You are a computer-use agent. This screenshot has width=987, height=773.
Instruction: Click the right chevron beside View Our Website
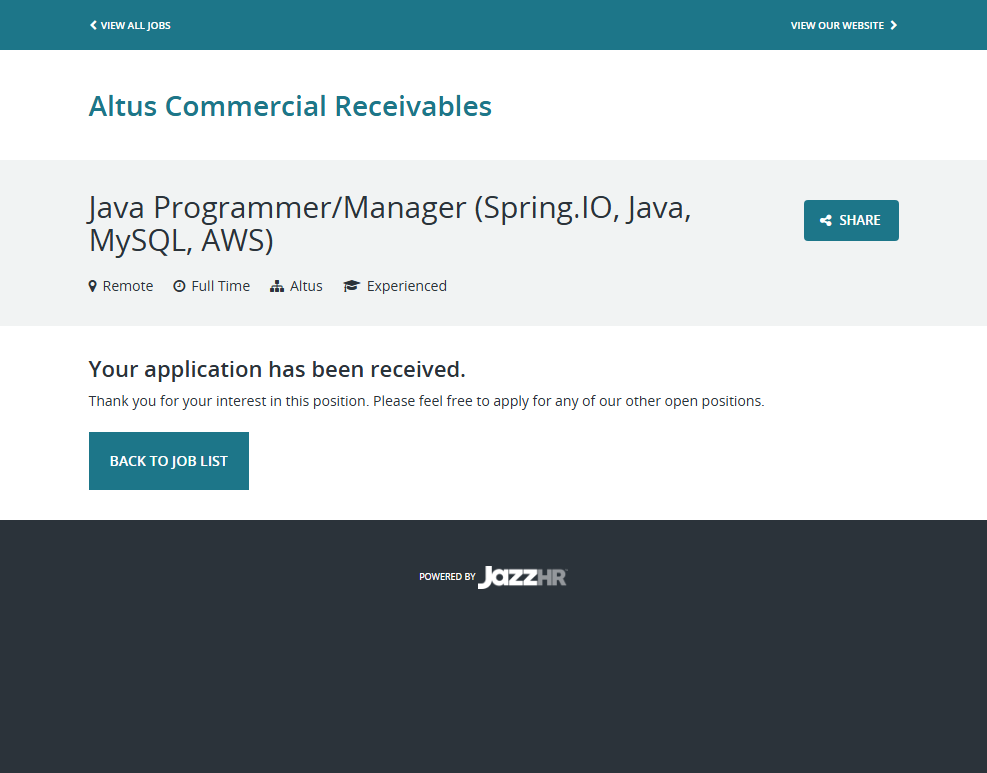[x=894, y=25]
